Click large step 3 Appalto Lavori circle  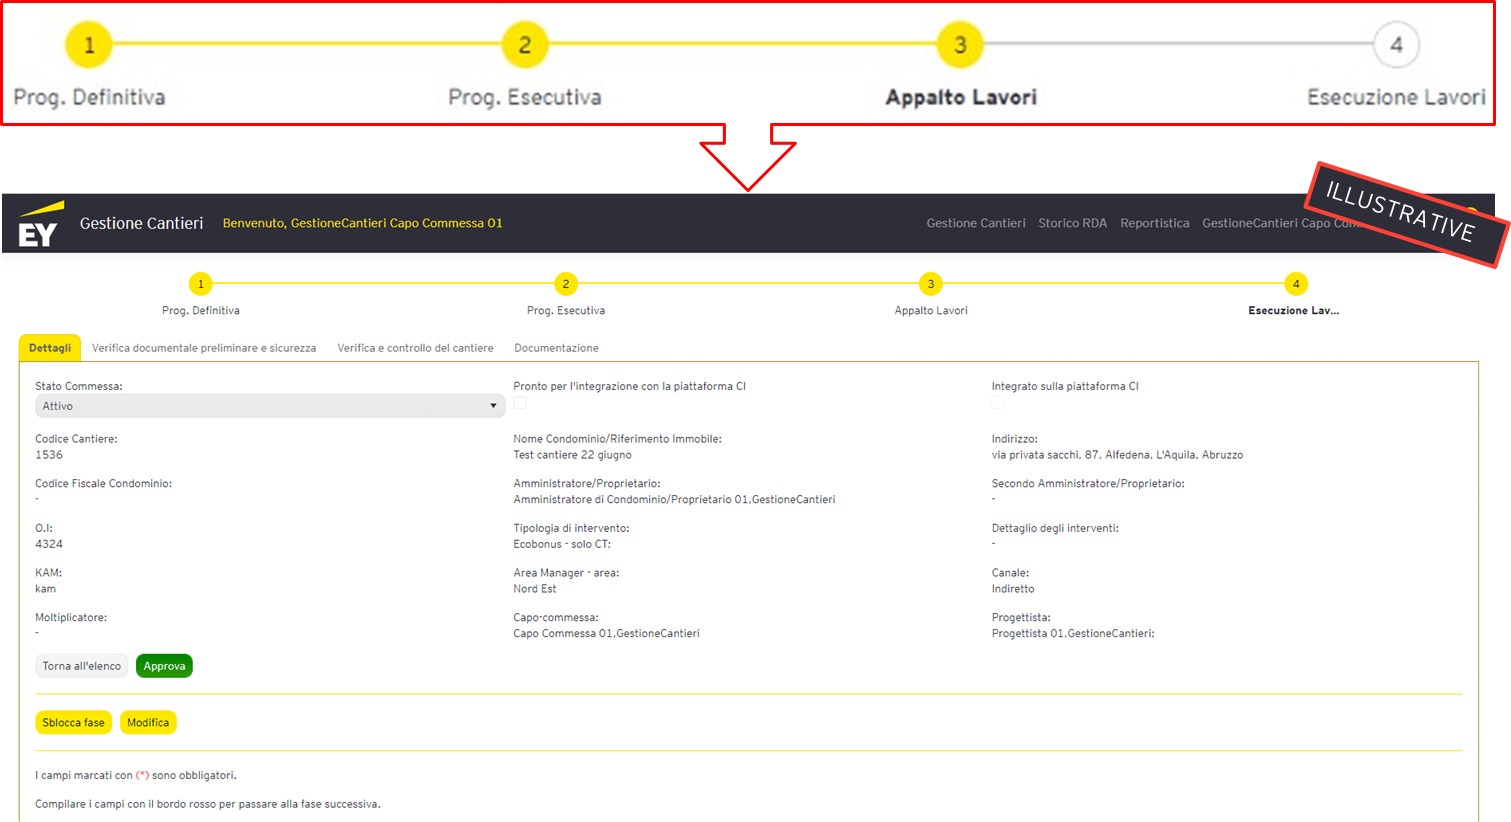(960, 45)
